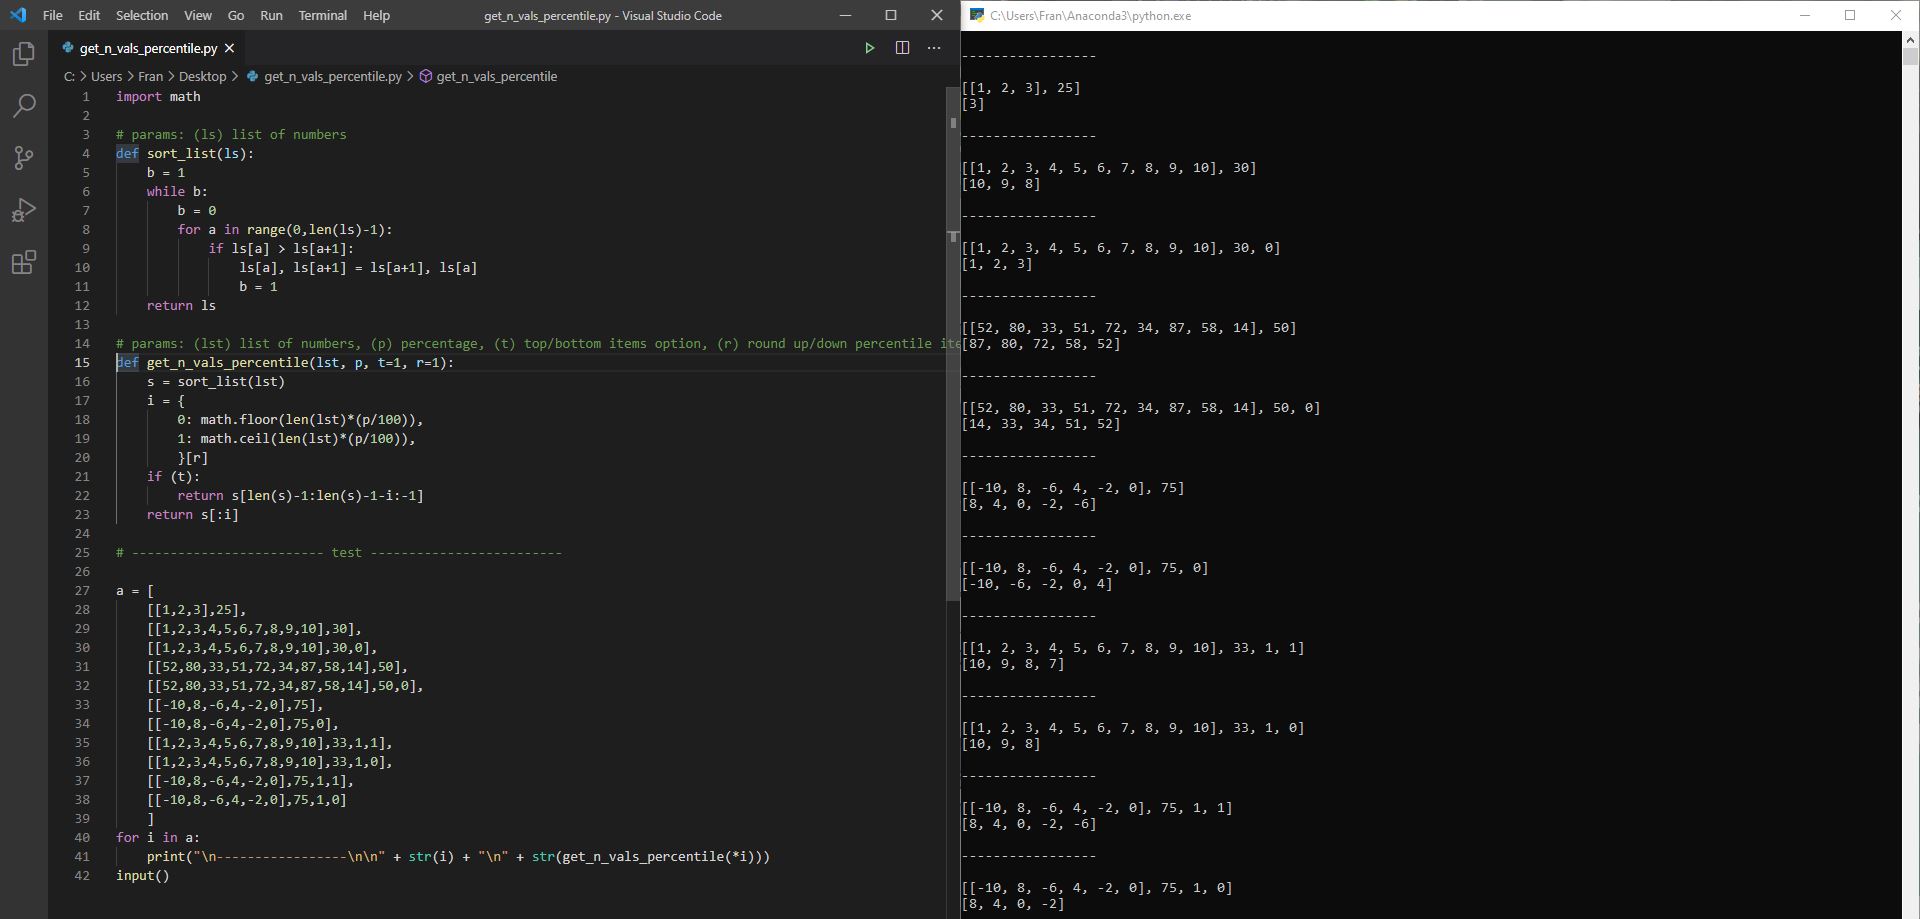
Task: Click the python console scrollbar thumb
Action: pos(1910,57)
